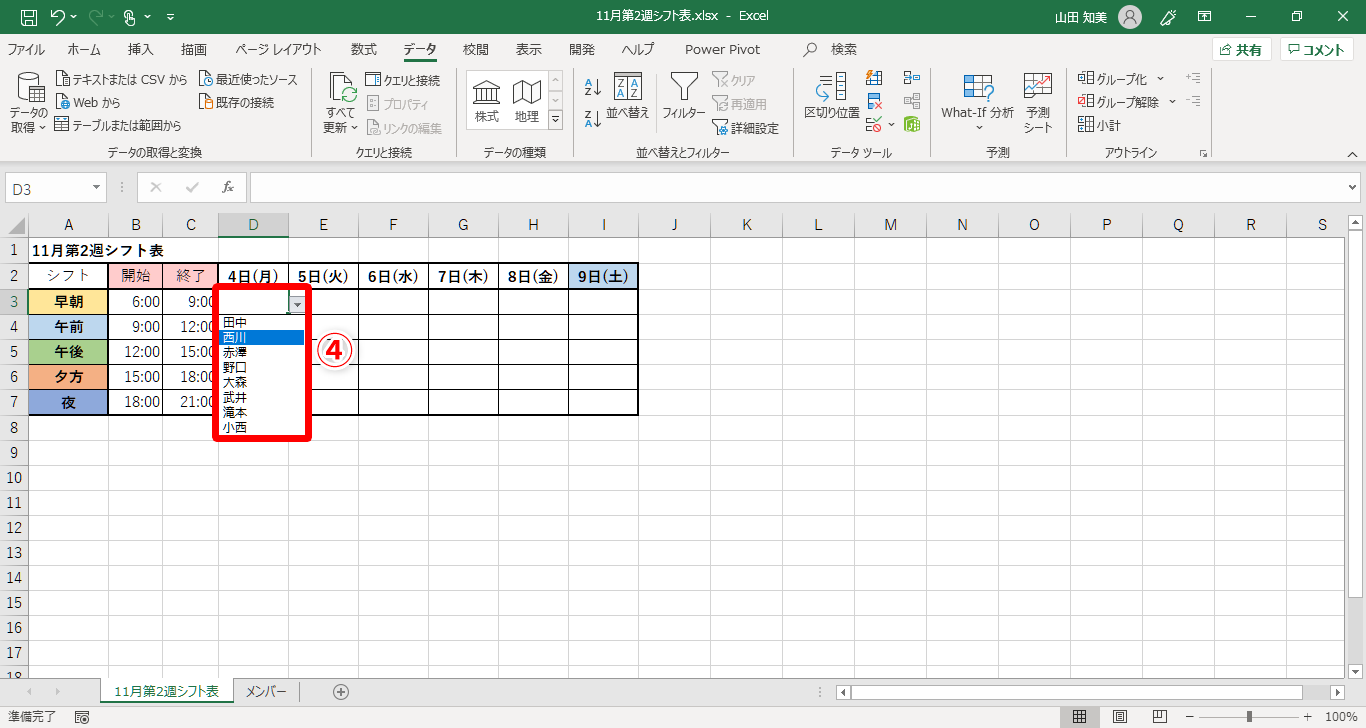
Task: Switch to the ホーム tab
Action: (84, 49)
